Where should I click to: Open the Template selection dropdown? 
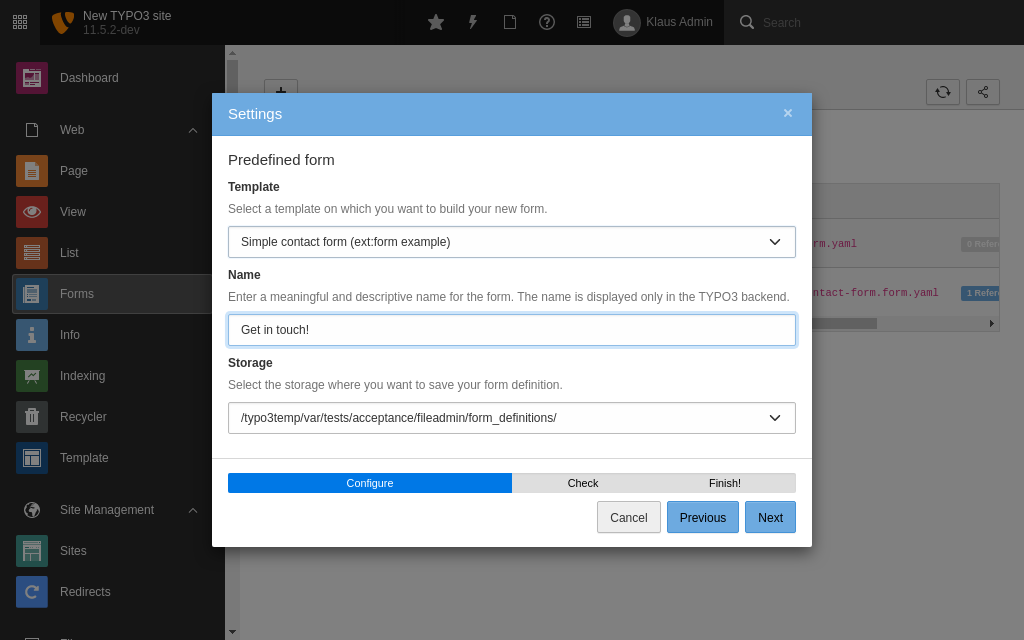point(512,242)
